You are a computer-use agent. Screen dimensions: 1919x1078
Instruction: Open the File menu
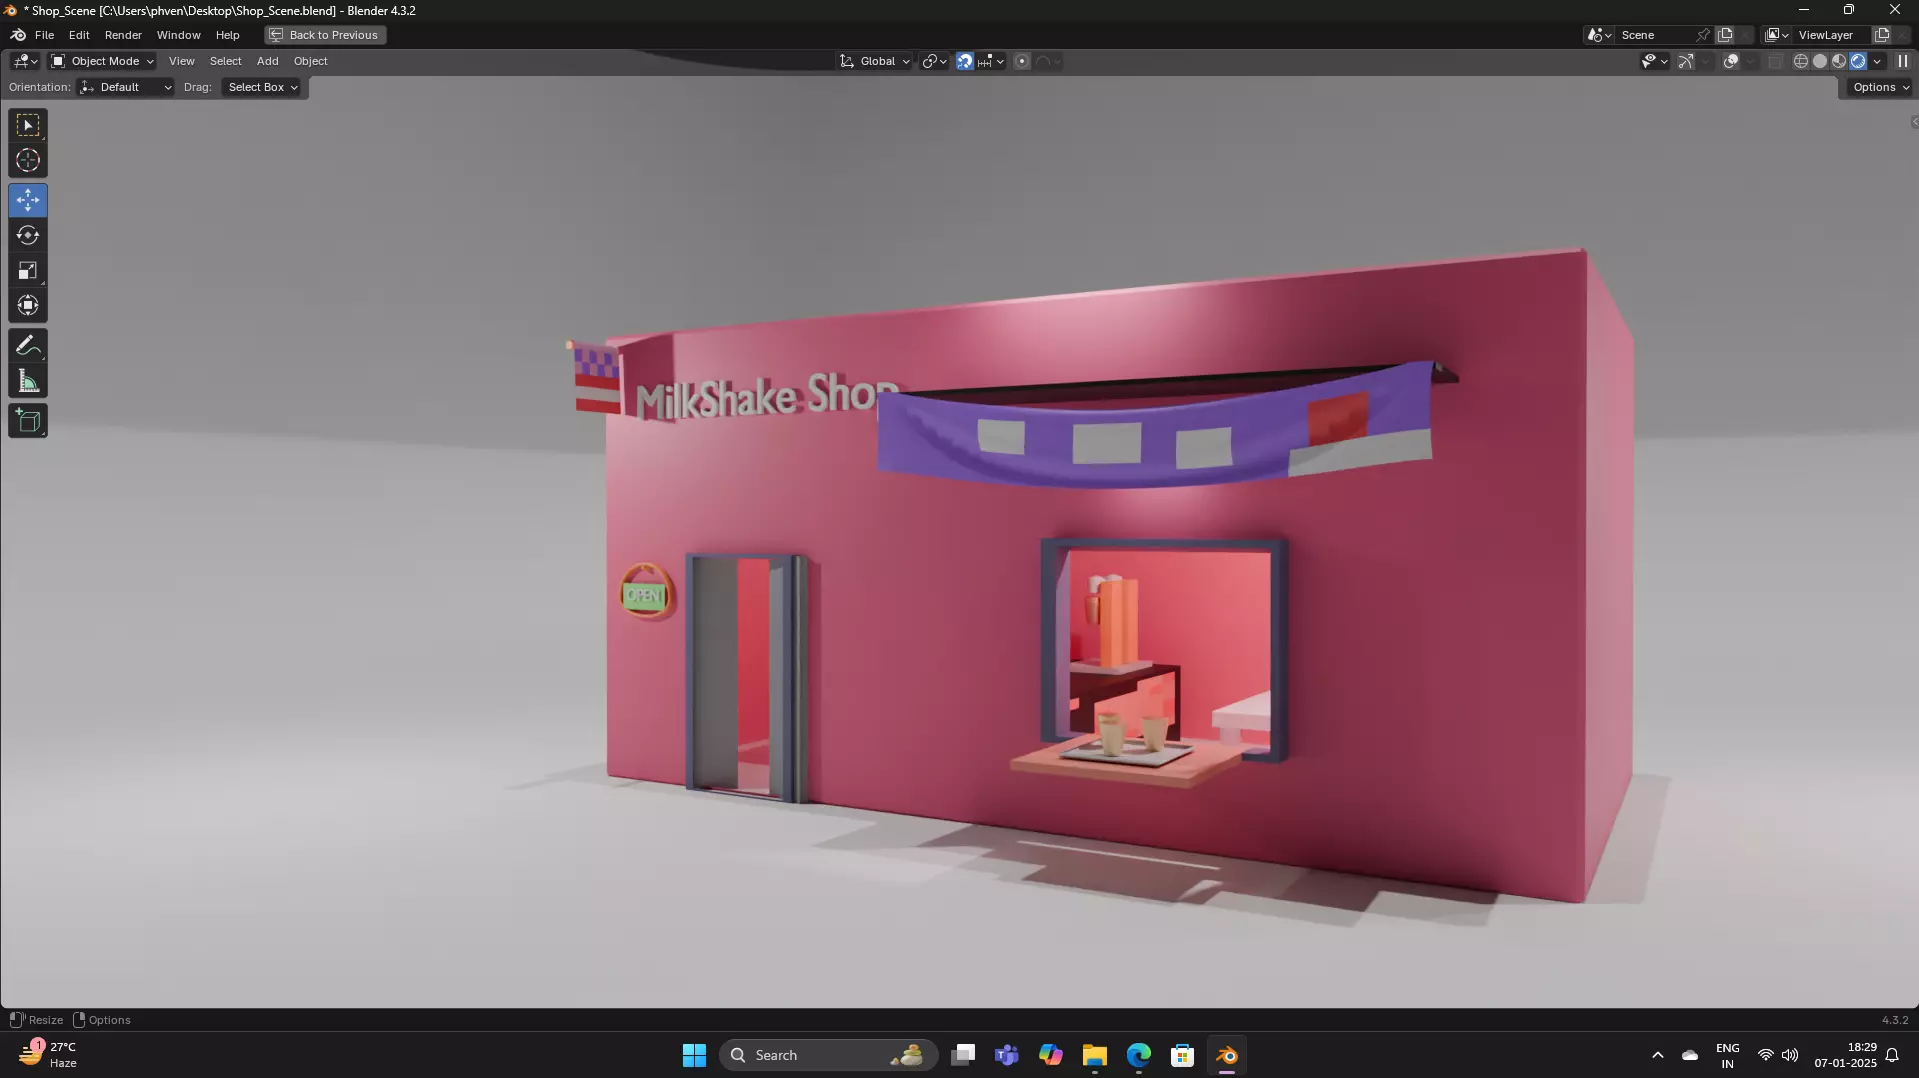44,35
